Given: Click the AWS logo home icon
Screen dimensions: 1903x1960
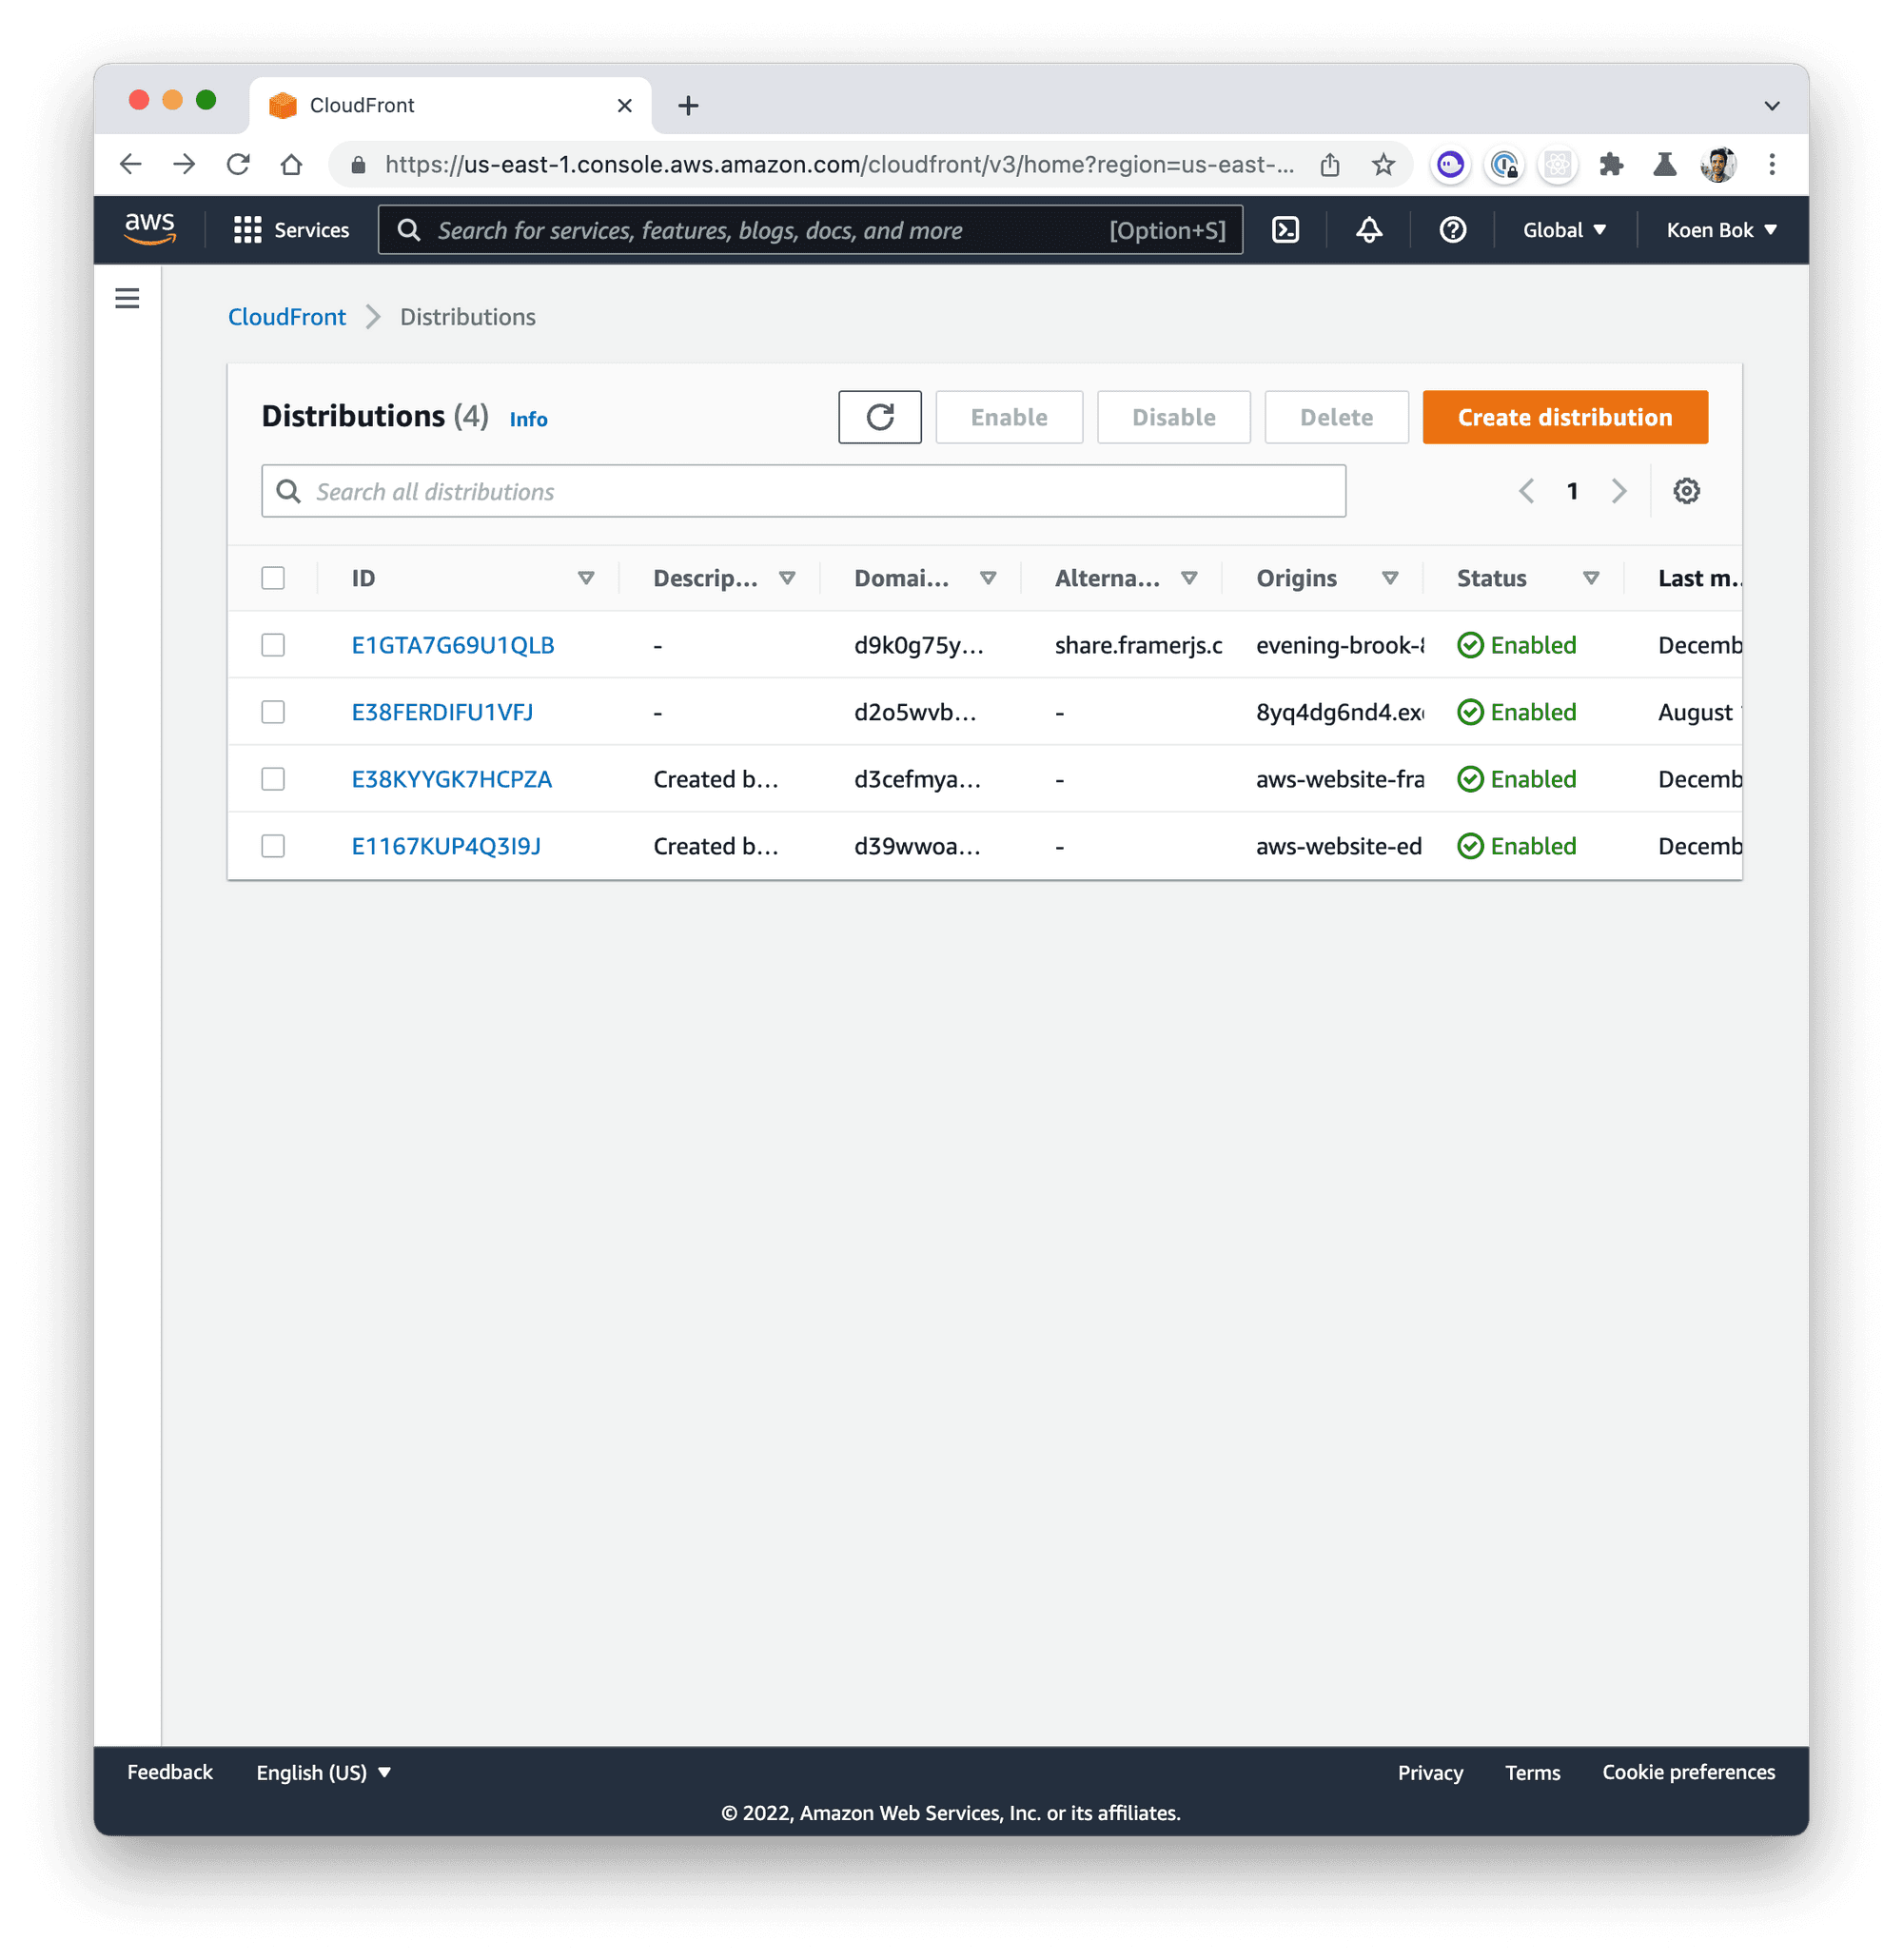Looking at the screenshot, I should [150, 229].
